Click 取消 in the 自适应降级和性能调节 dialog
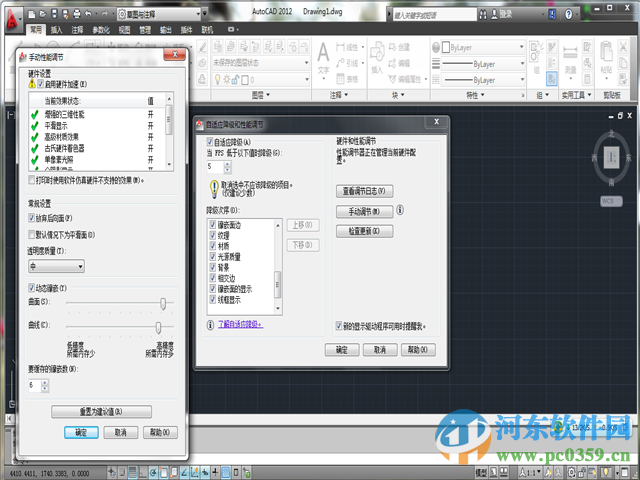 (x=380, y=350)
